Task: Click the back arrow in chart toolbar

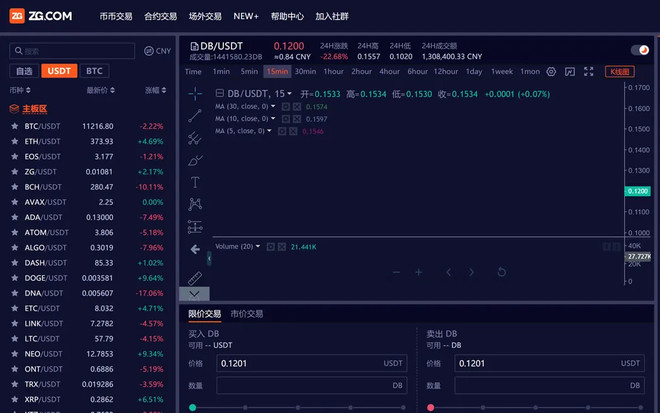Action: pos(195,250)
